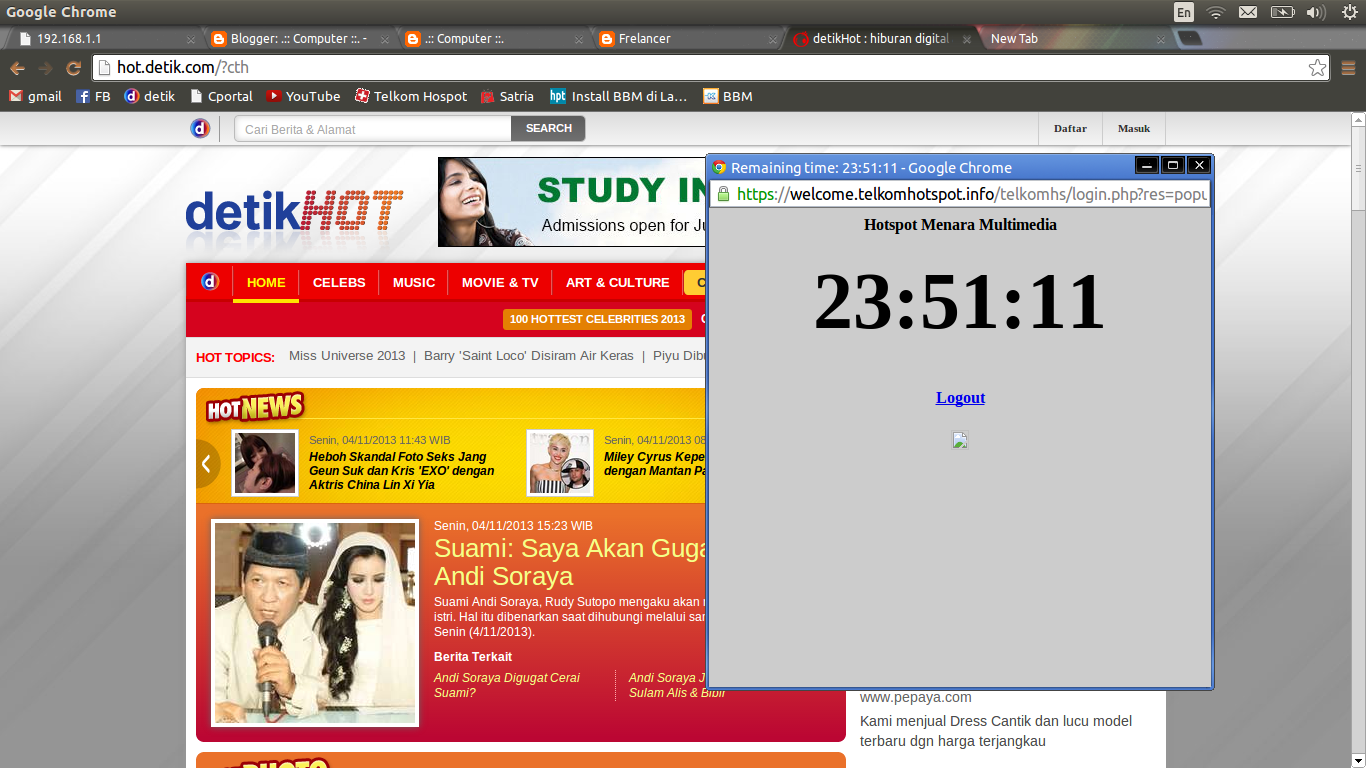The image size is (1366, 768).
Task: Open the sound volume indicator
Action: pyautogui.click(x=1316, y=12)
